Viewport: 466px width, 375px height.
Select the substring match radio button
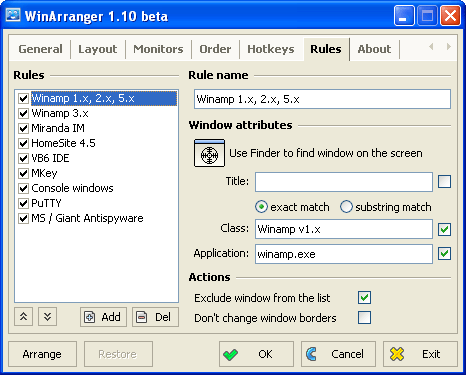tap(346, 207)
